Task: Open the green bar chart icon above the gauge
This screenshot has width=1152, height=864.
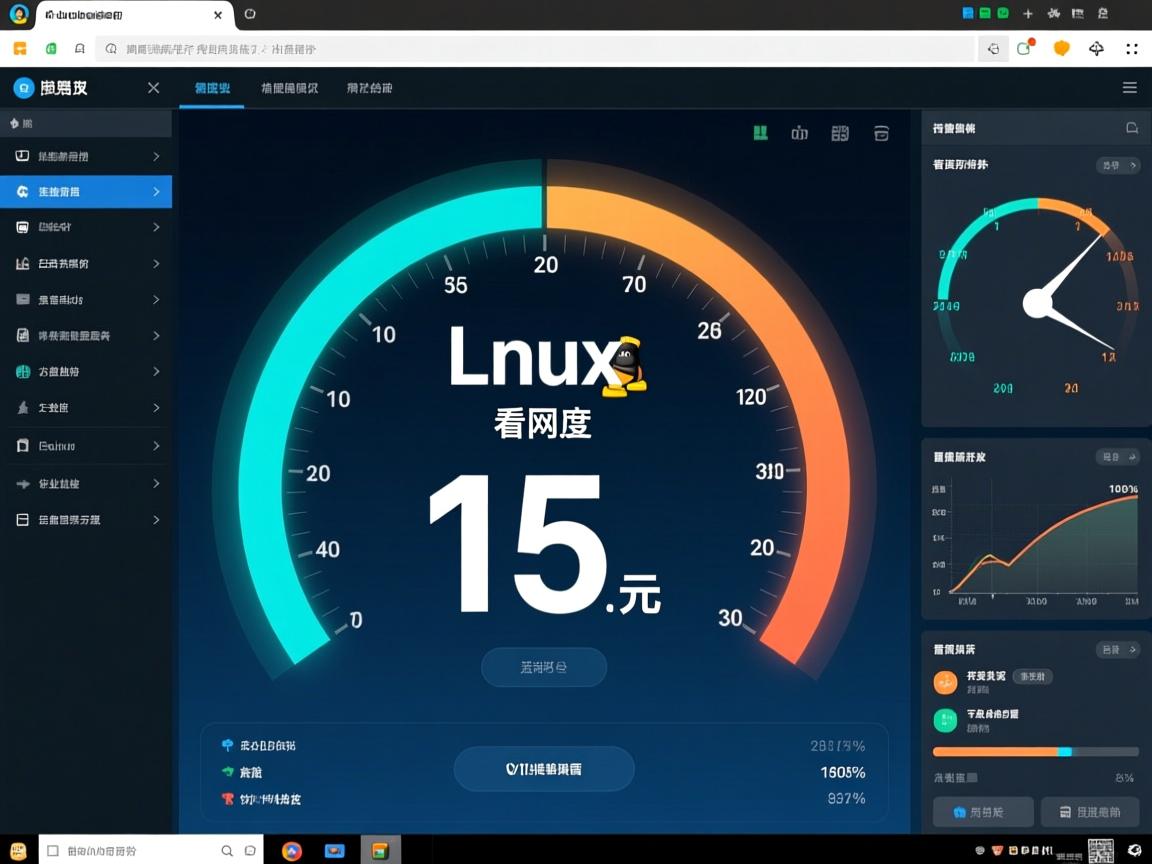Action: [x=760, y=132]
